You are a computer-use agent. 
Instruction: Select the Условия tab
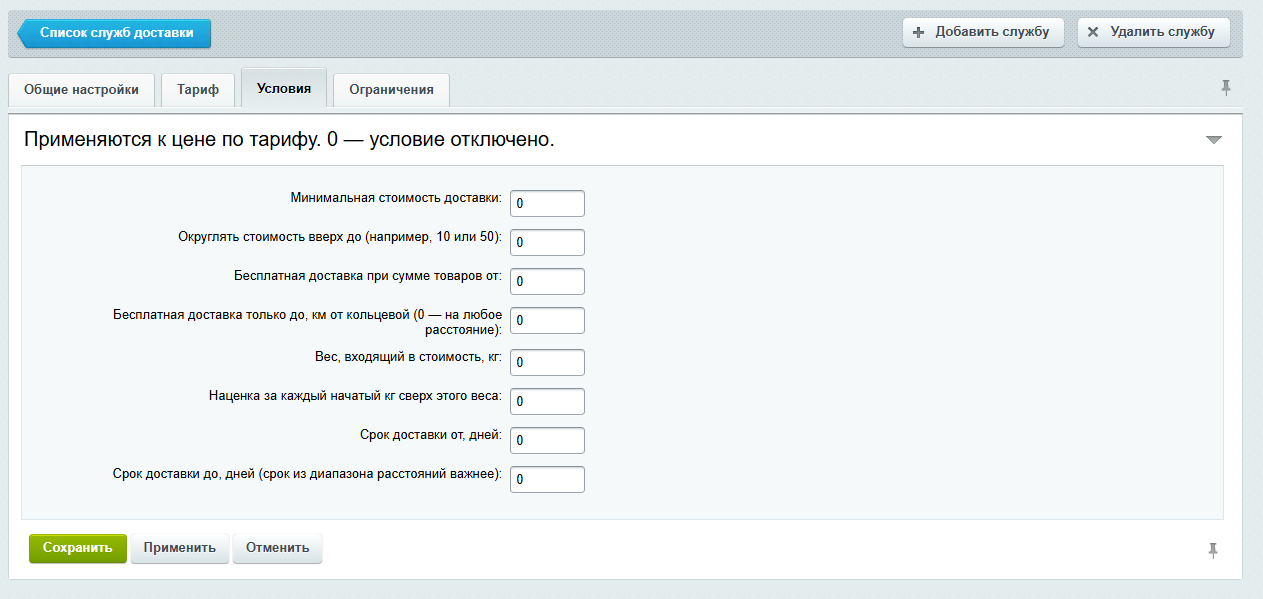[284, 88]
